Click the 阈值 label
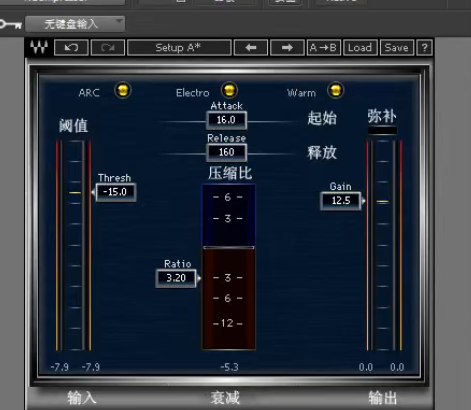471x410 pixels. (73, 126)
